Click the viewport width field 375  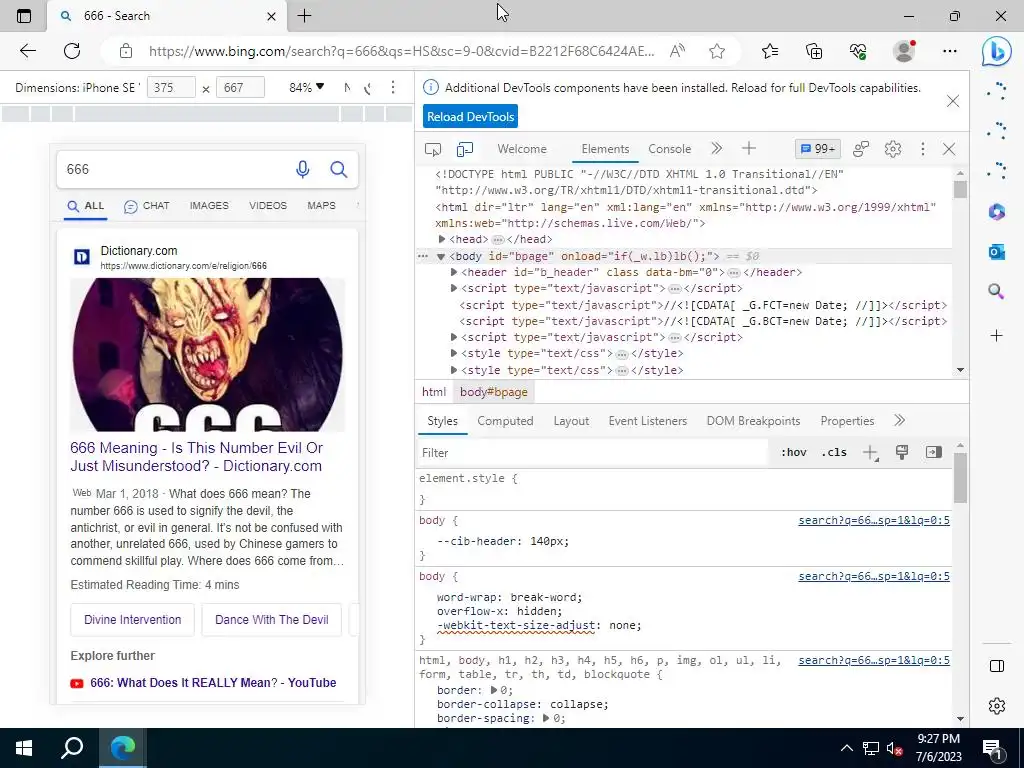(x=171, y=88)
